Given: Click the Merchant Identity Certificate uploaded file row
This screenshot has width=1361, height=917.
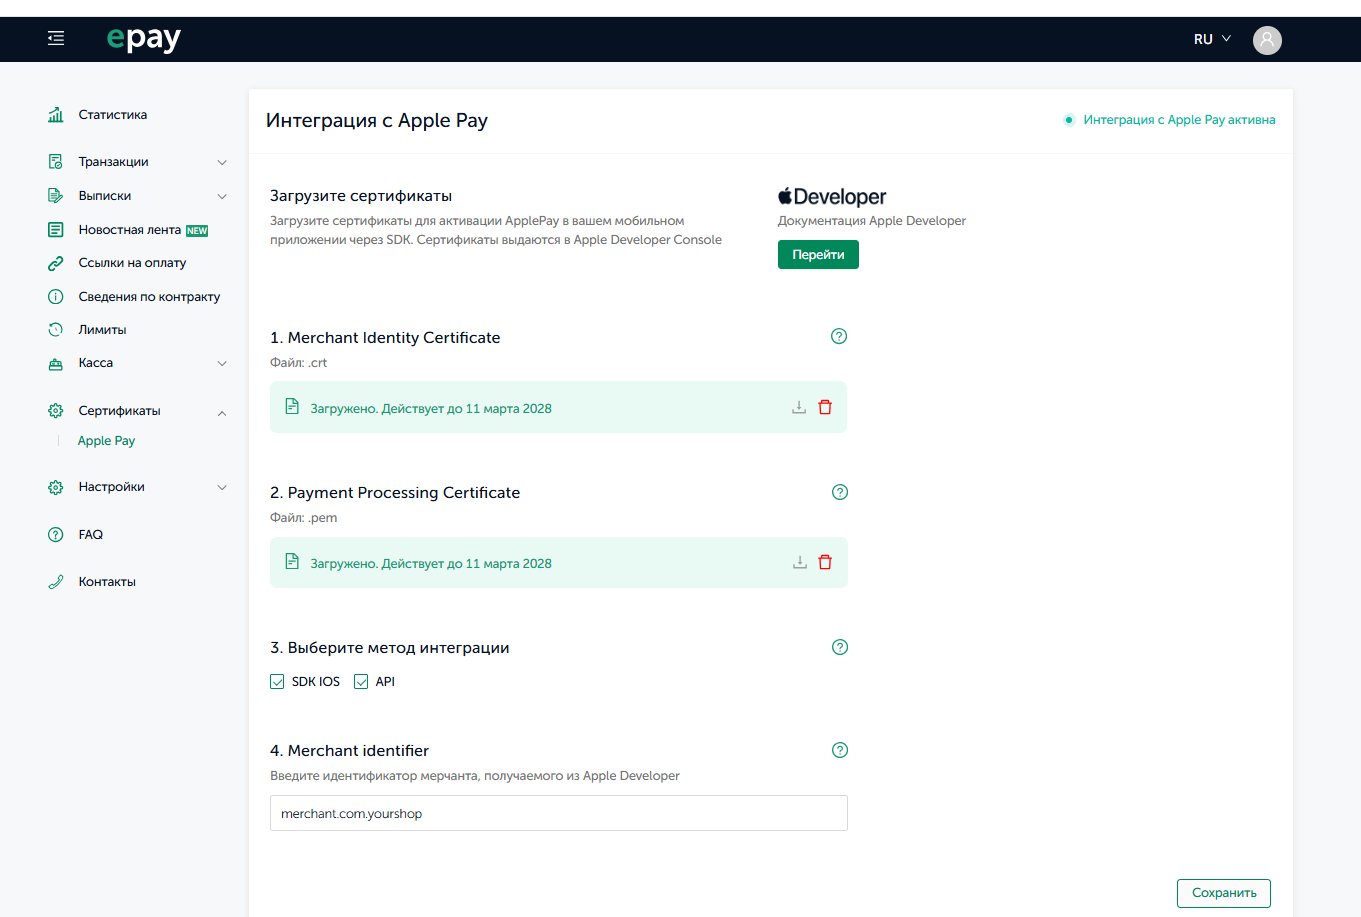Looking at the screenshot, I should tap(558, 407).
